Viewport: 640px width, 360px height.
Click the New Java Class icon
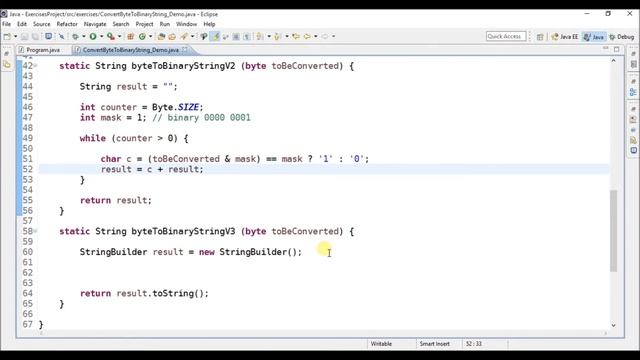[x=142, y=36]
